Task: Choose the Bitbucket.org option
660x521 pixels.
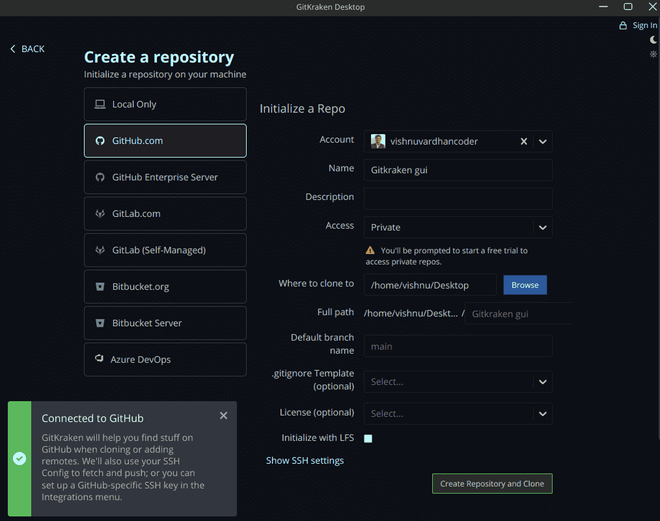Action: click(165, 286)
